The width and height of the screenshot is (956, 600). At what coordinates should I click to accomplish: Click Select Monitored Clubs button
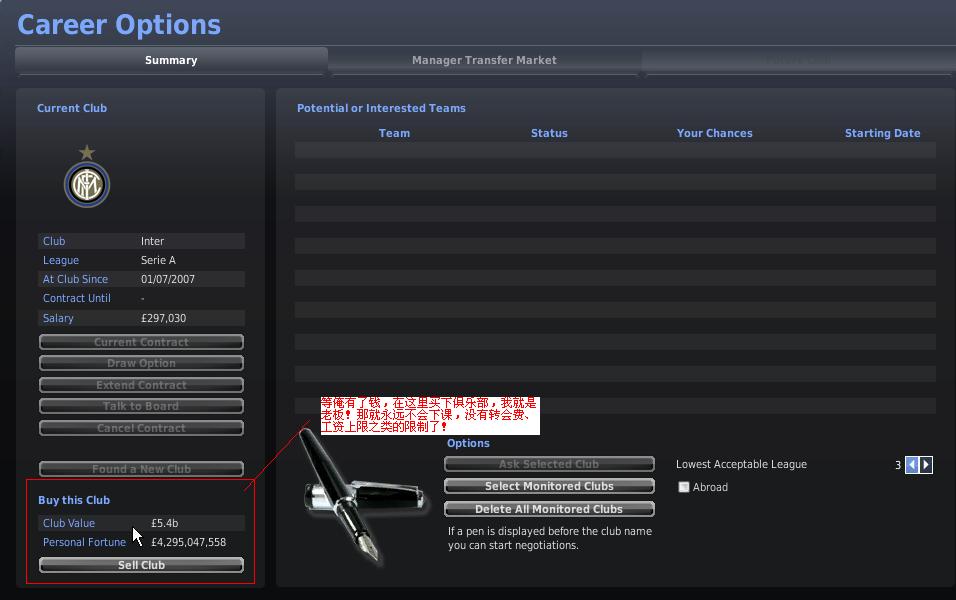tap(549, 486)
